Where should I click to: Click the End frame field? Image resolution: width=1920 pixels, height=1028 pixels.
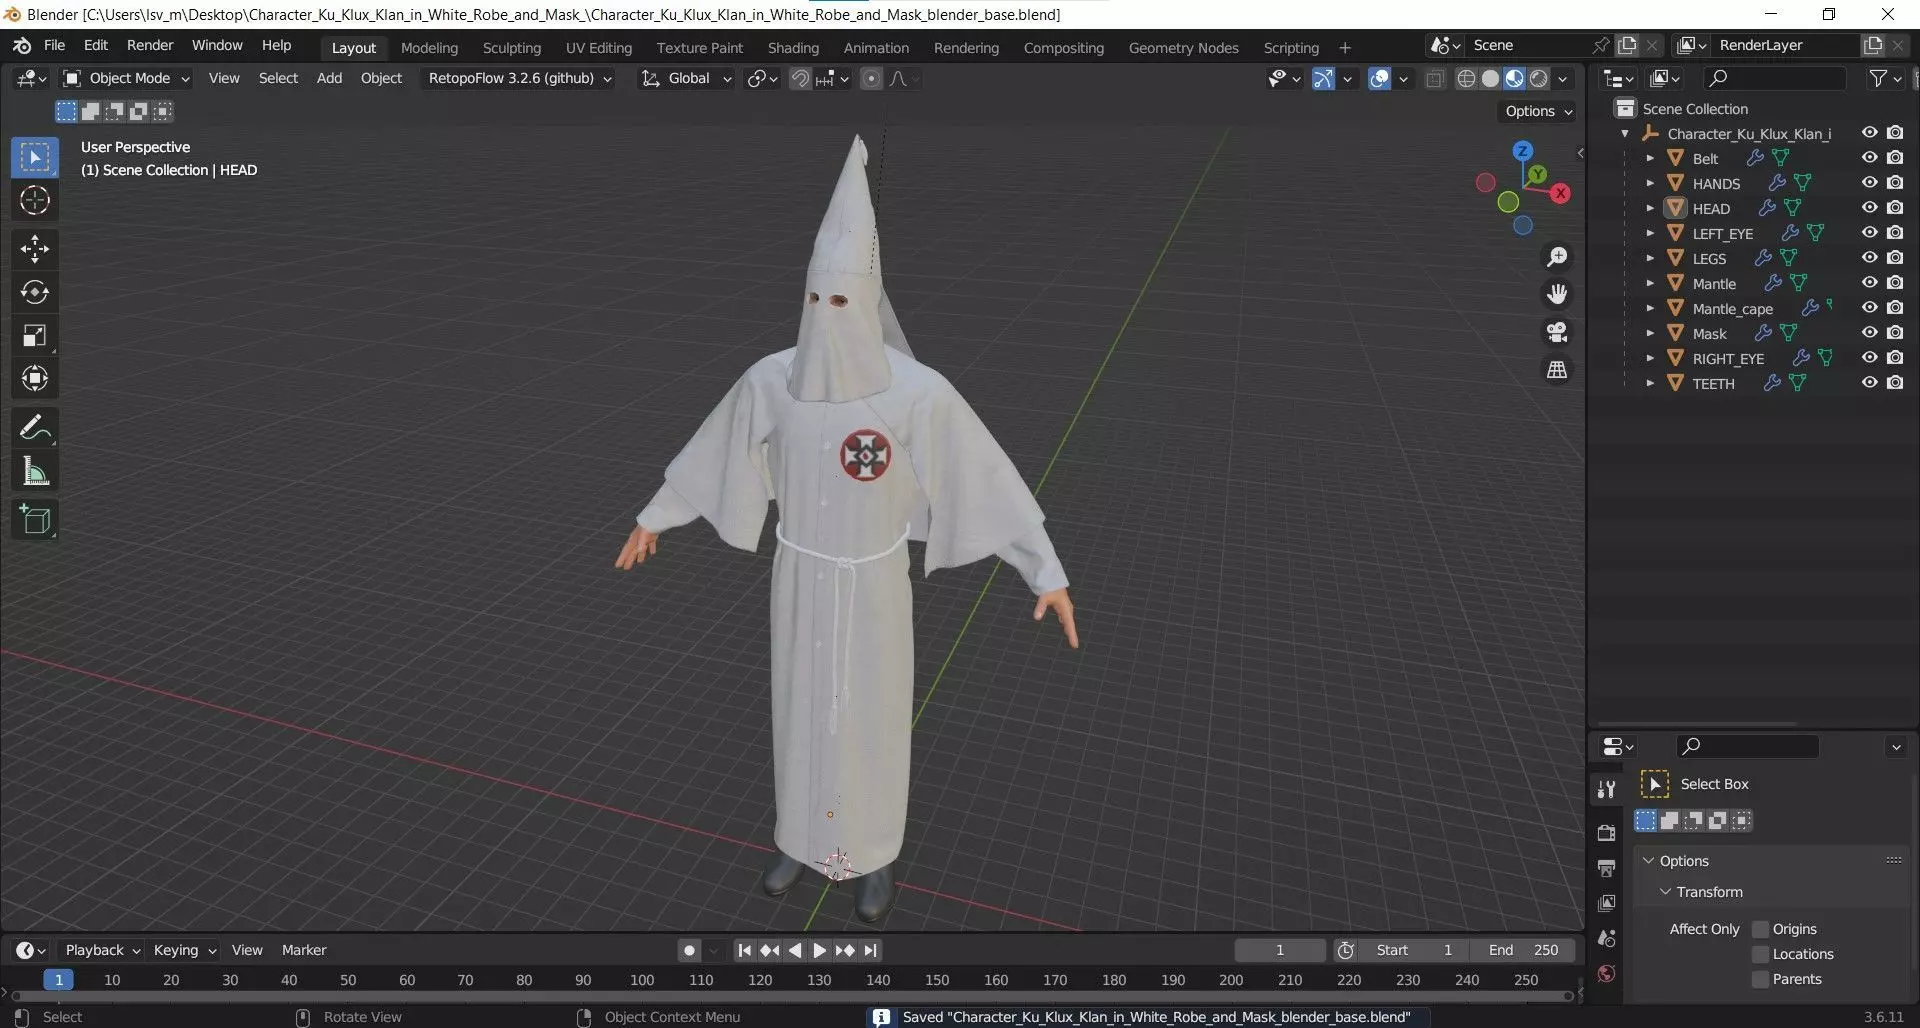tap(1522, 950)
